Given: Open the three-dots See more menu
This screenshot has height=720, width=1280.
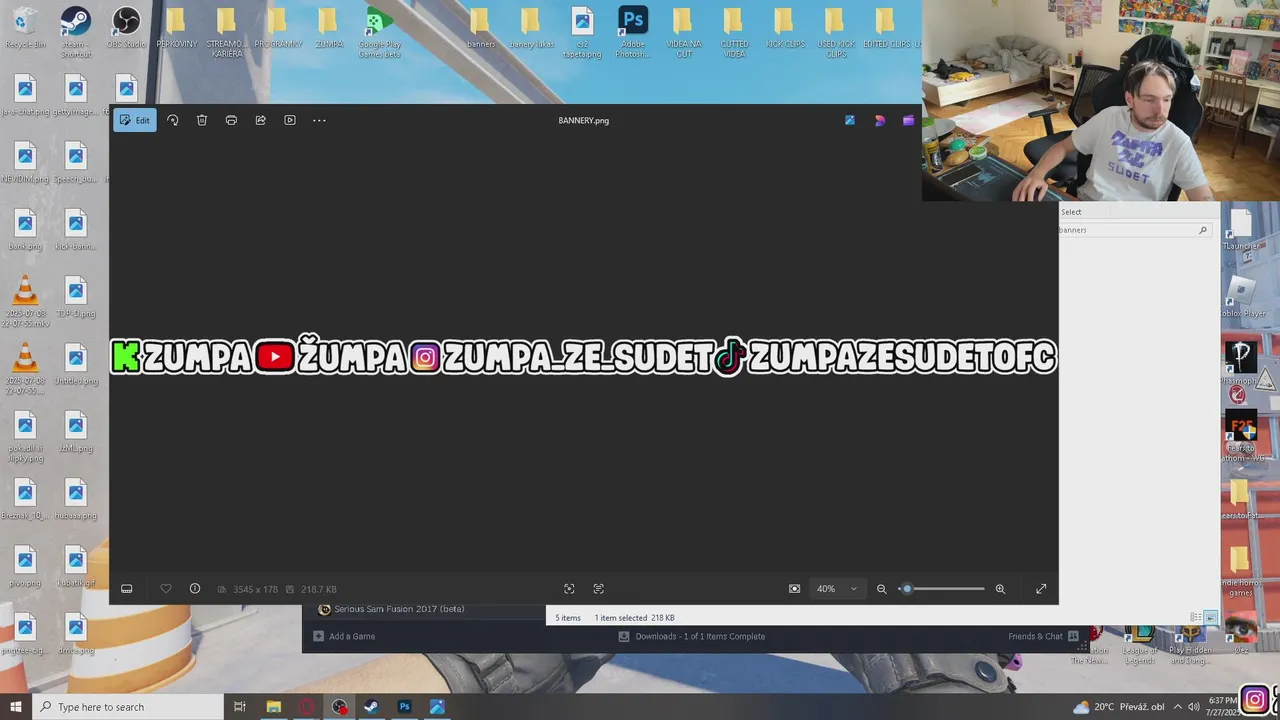Looking at the screenshot, I should point(319,120).
